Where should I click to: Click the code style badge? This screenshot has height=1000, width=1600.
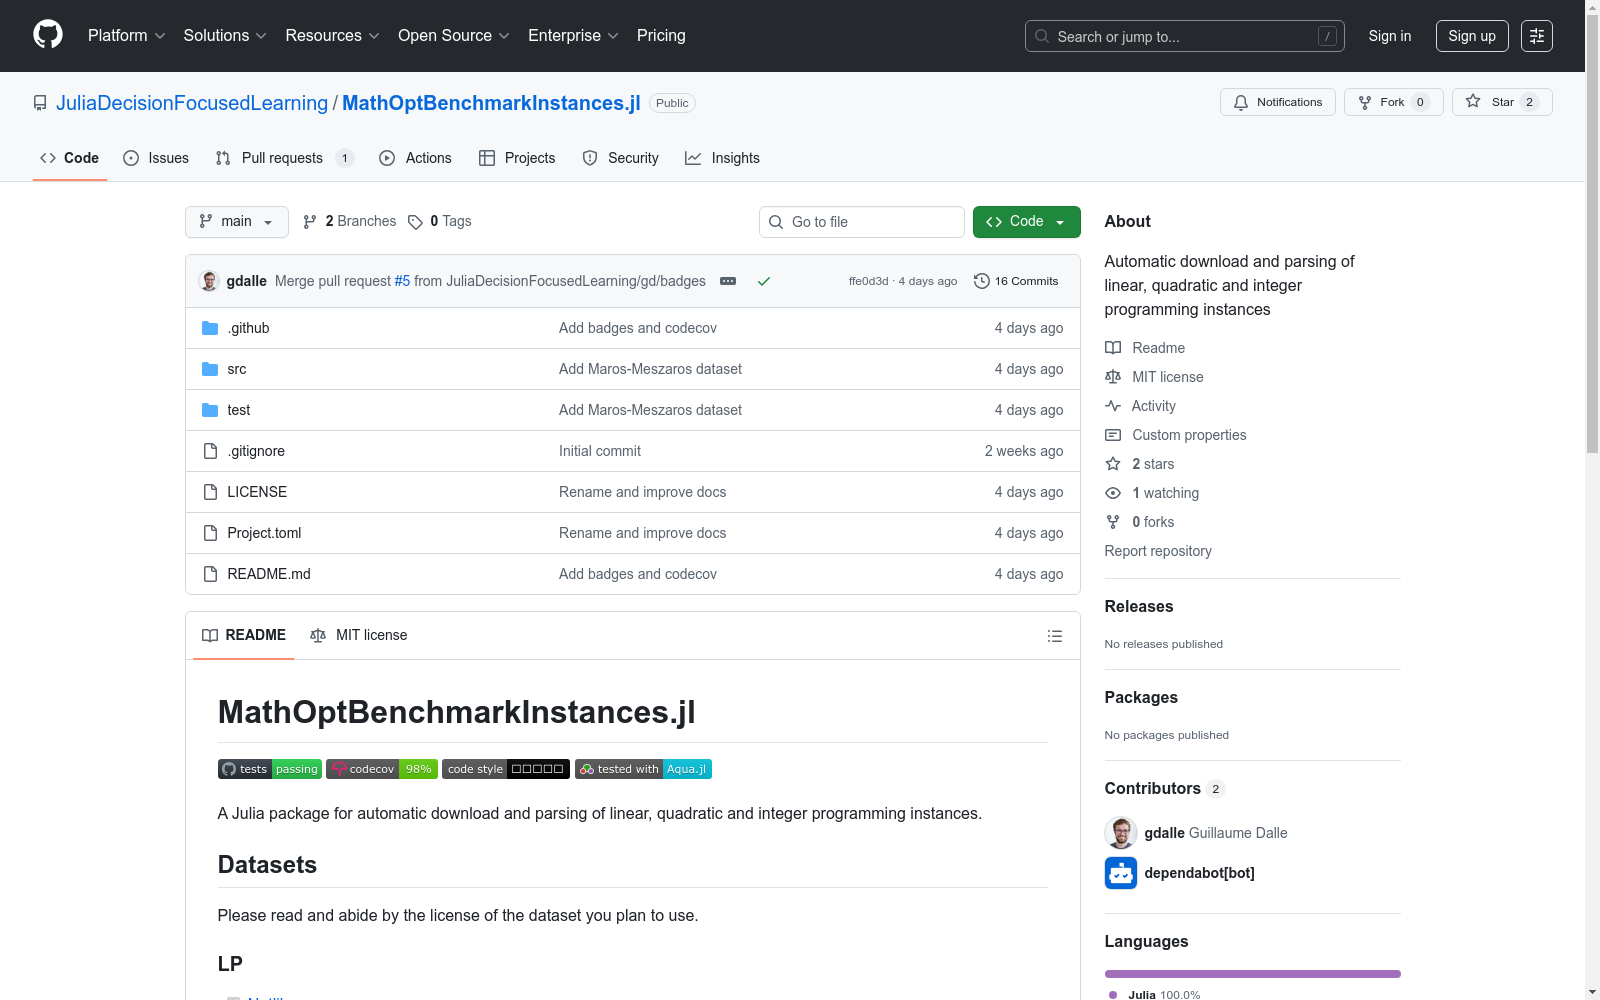pyautogui.click(x=506, y=769)
